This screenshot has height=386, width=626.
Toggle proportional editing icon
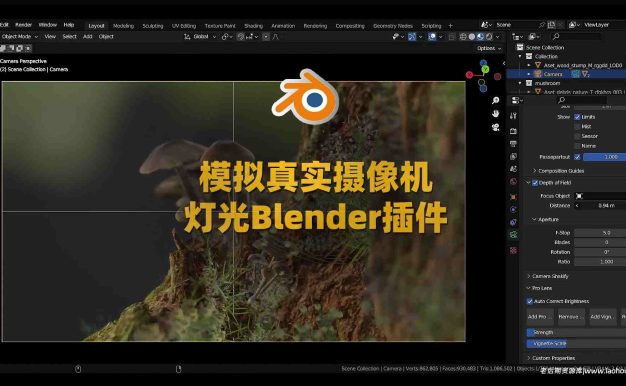[x=266, y=37]
